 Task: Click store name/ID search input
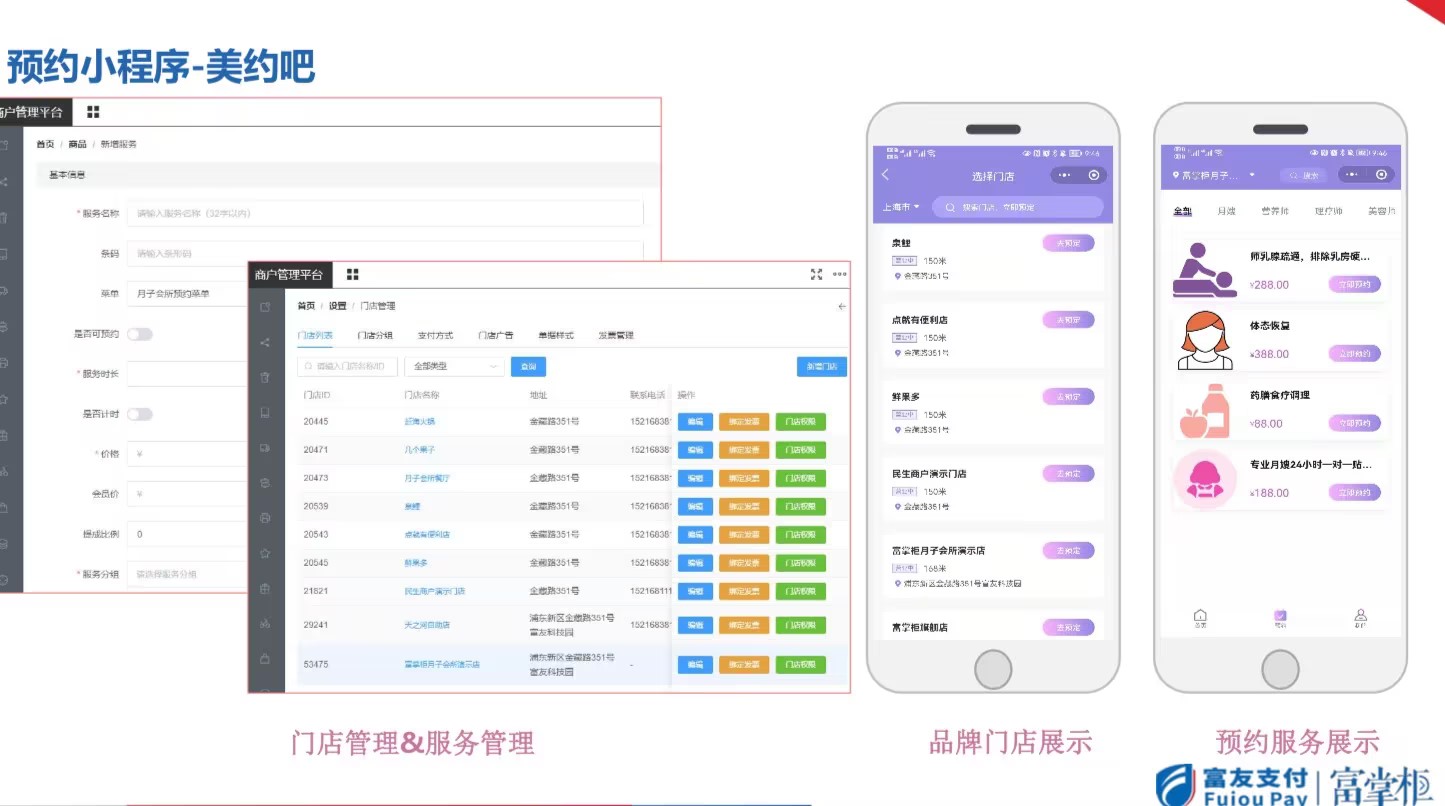point(348,367)
